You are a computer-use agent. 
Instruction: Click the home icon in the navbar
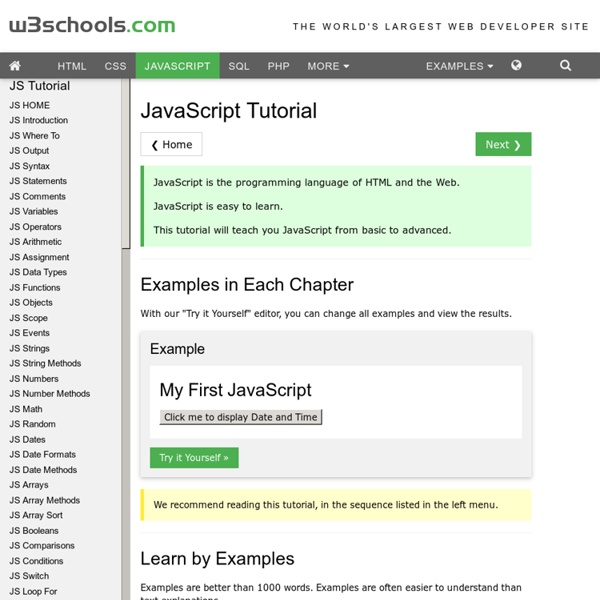pyautogui.click(x=16, y=66)
